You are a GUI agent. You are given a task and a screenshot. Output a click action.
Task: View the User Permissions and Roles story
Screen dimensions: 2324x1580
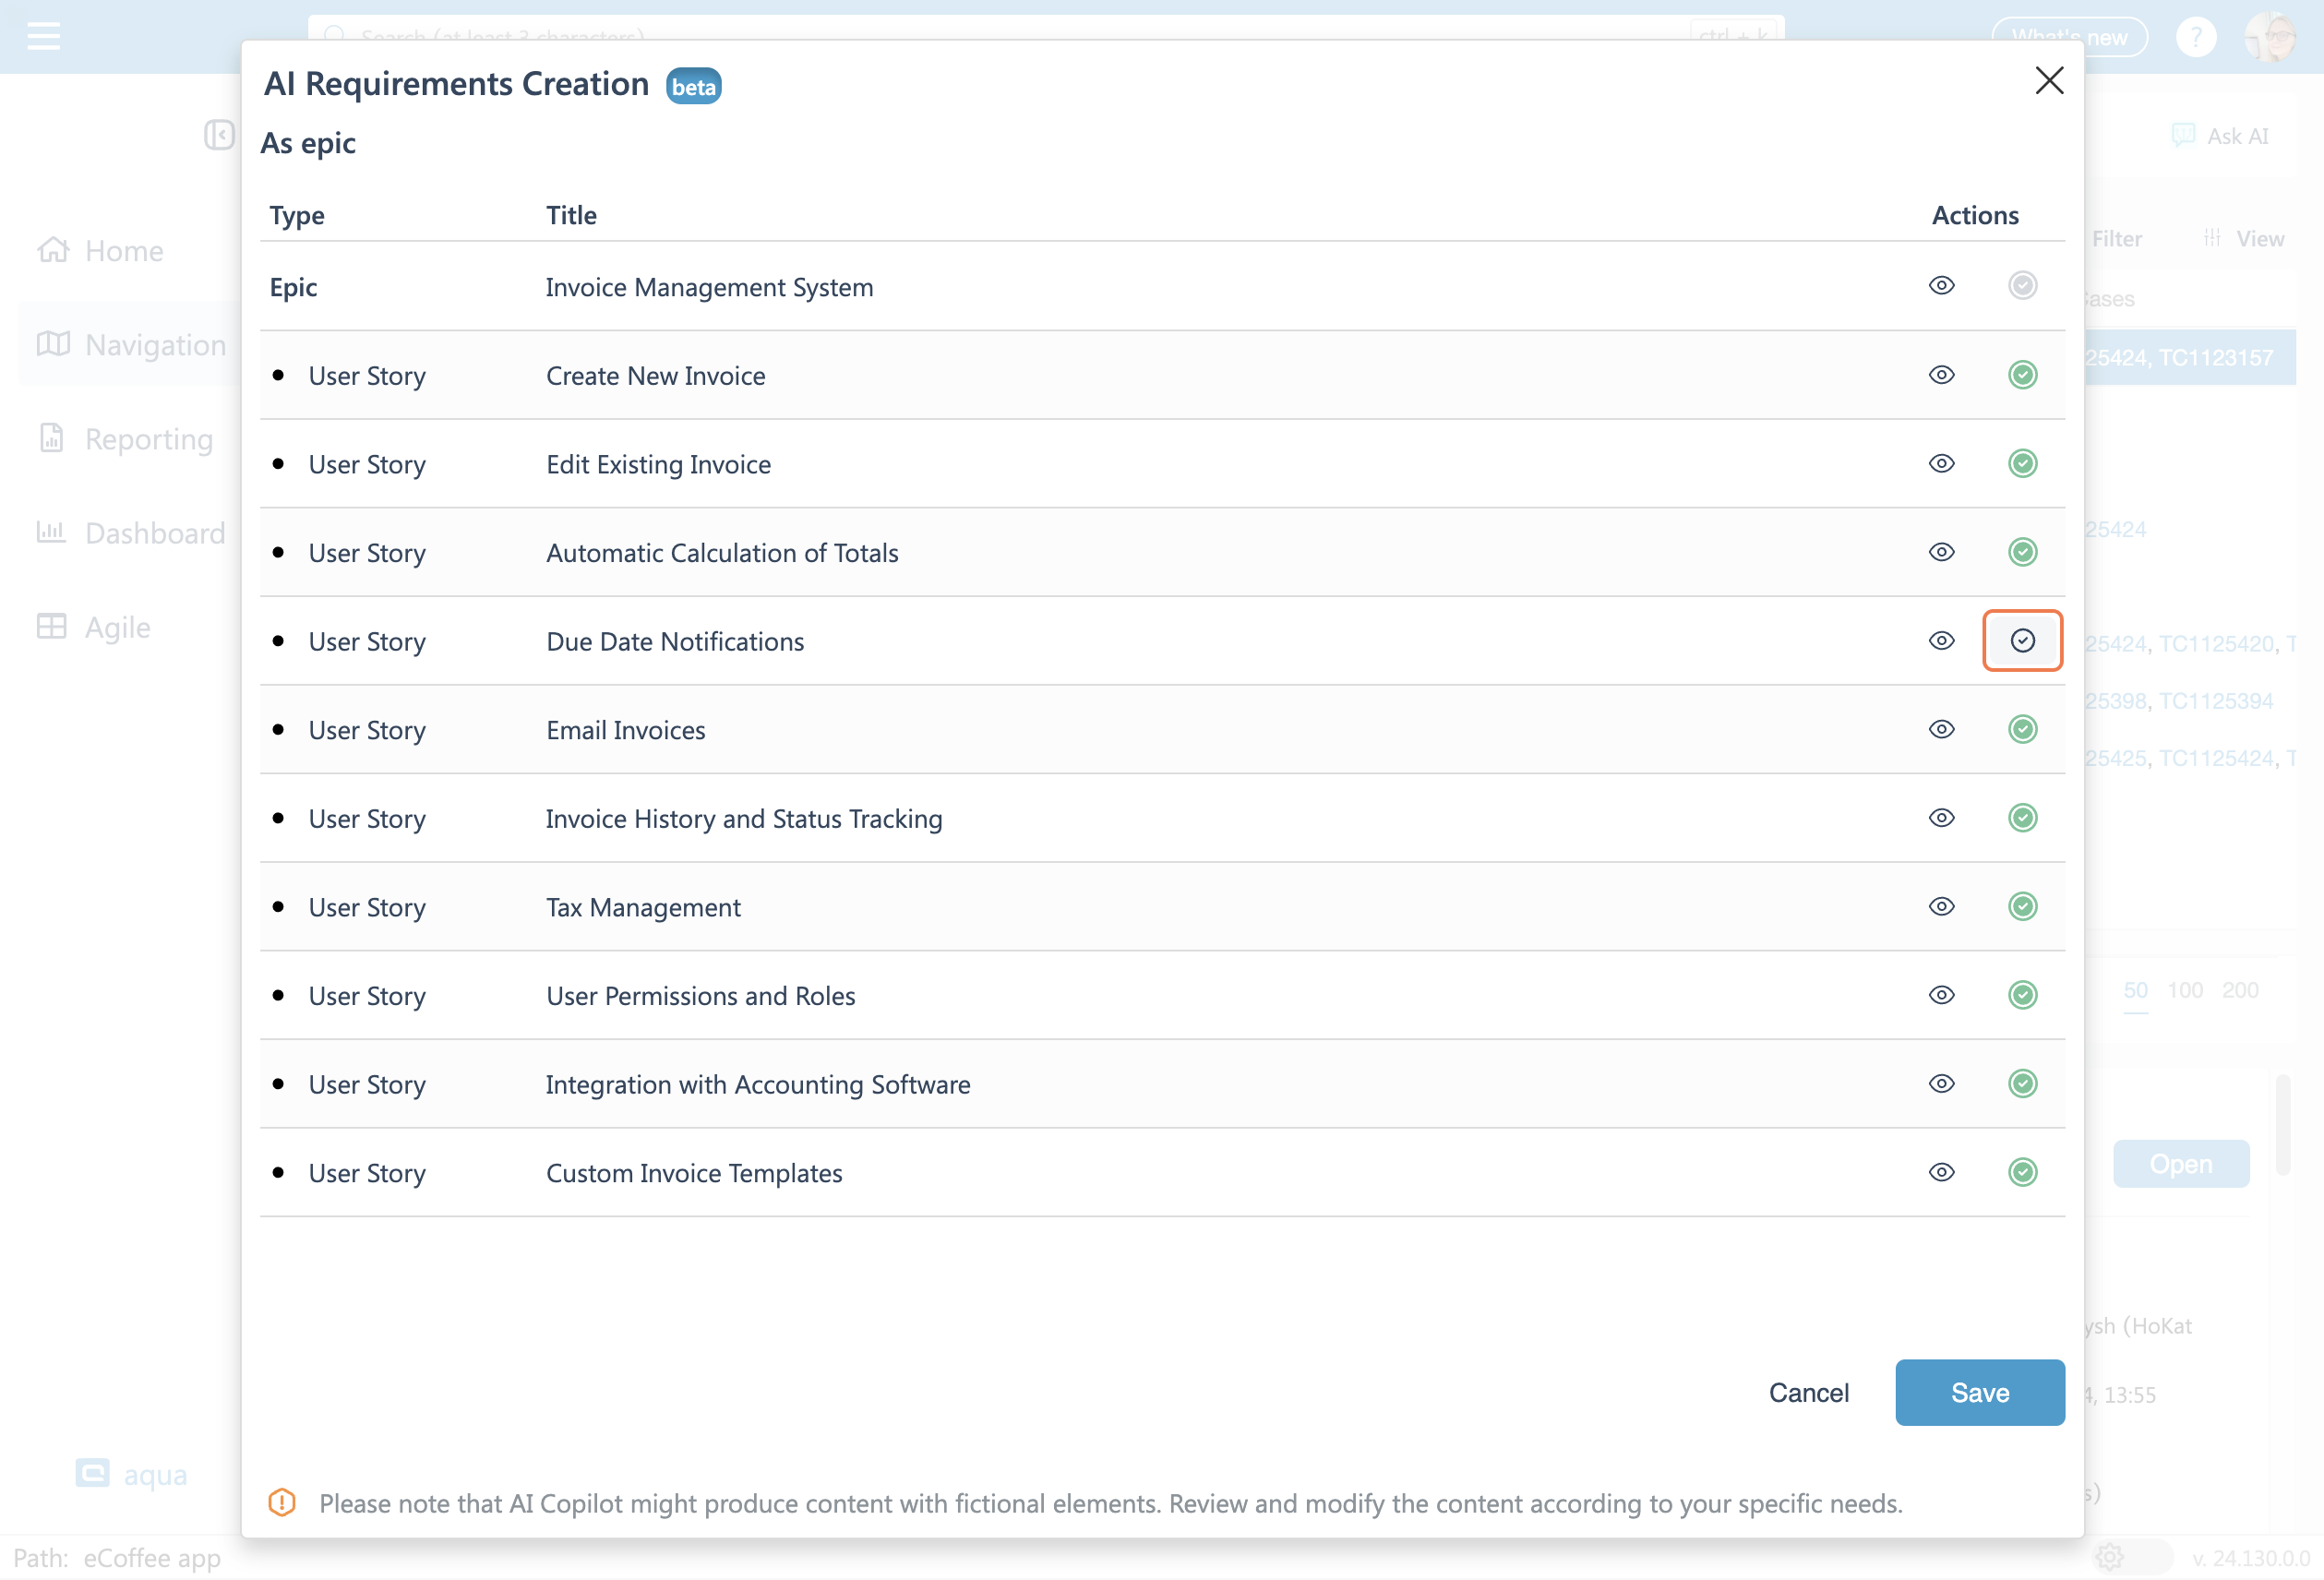1941,996
